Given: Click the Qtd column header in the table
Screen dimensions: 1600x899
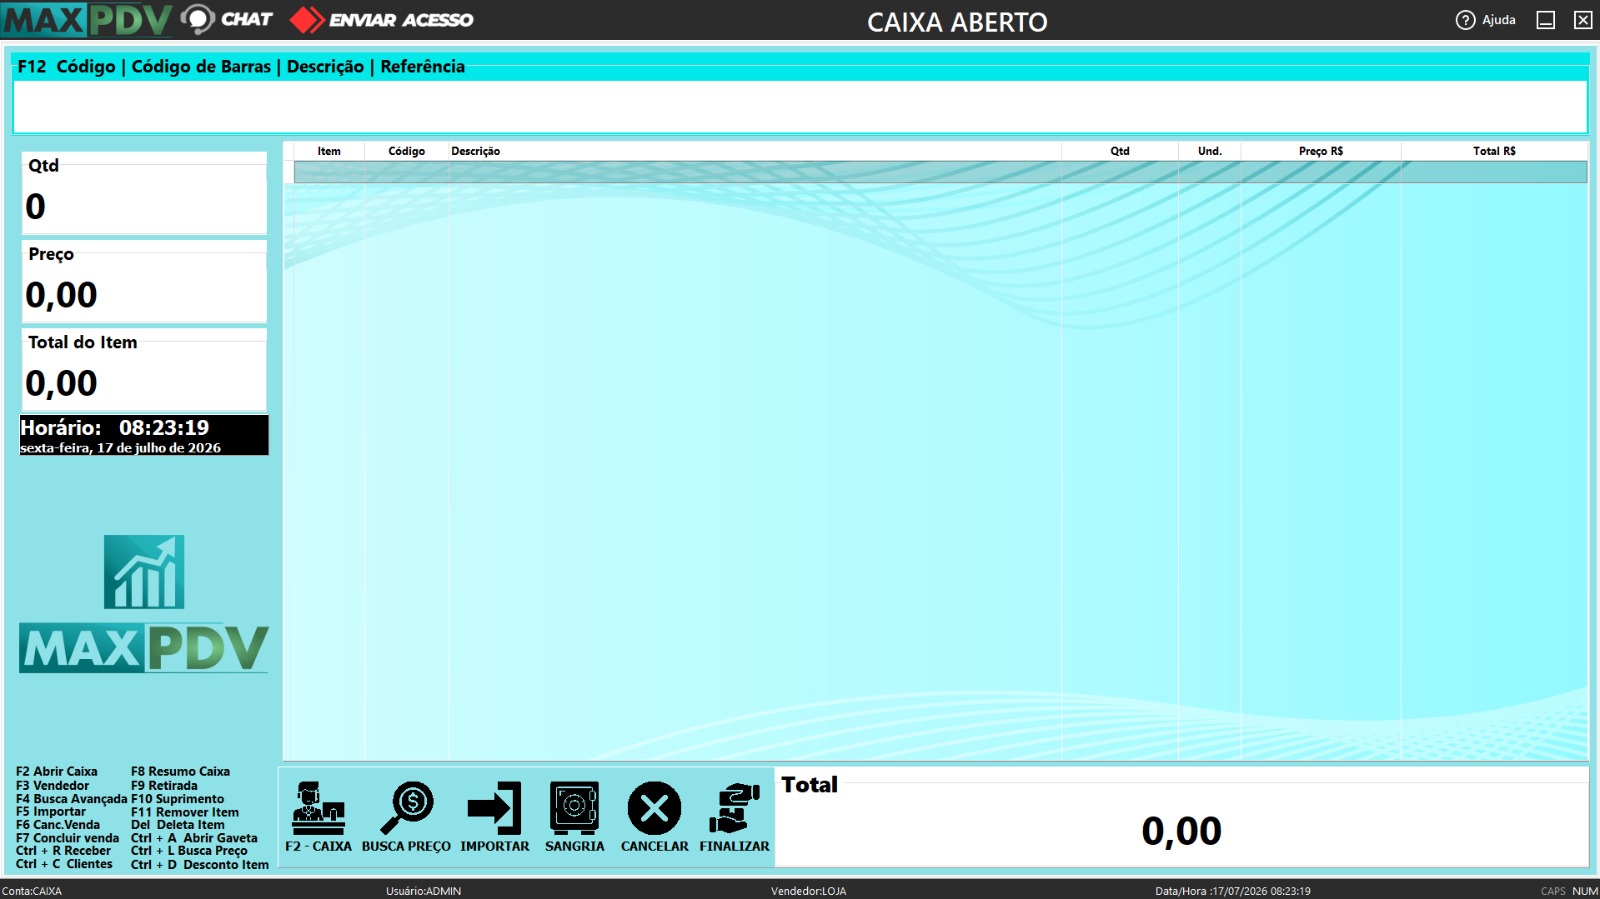Looking at the screenshot, I should pyautogui.click(x=1120, y=151).
